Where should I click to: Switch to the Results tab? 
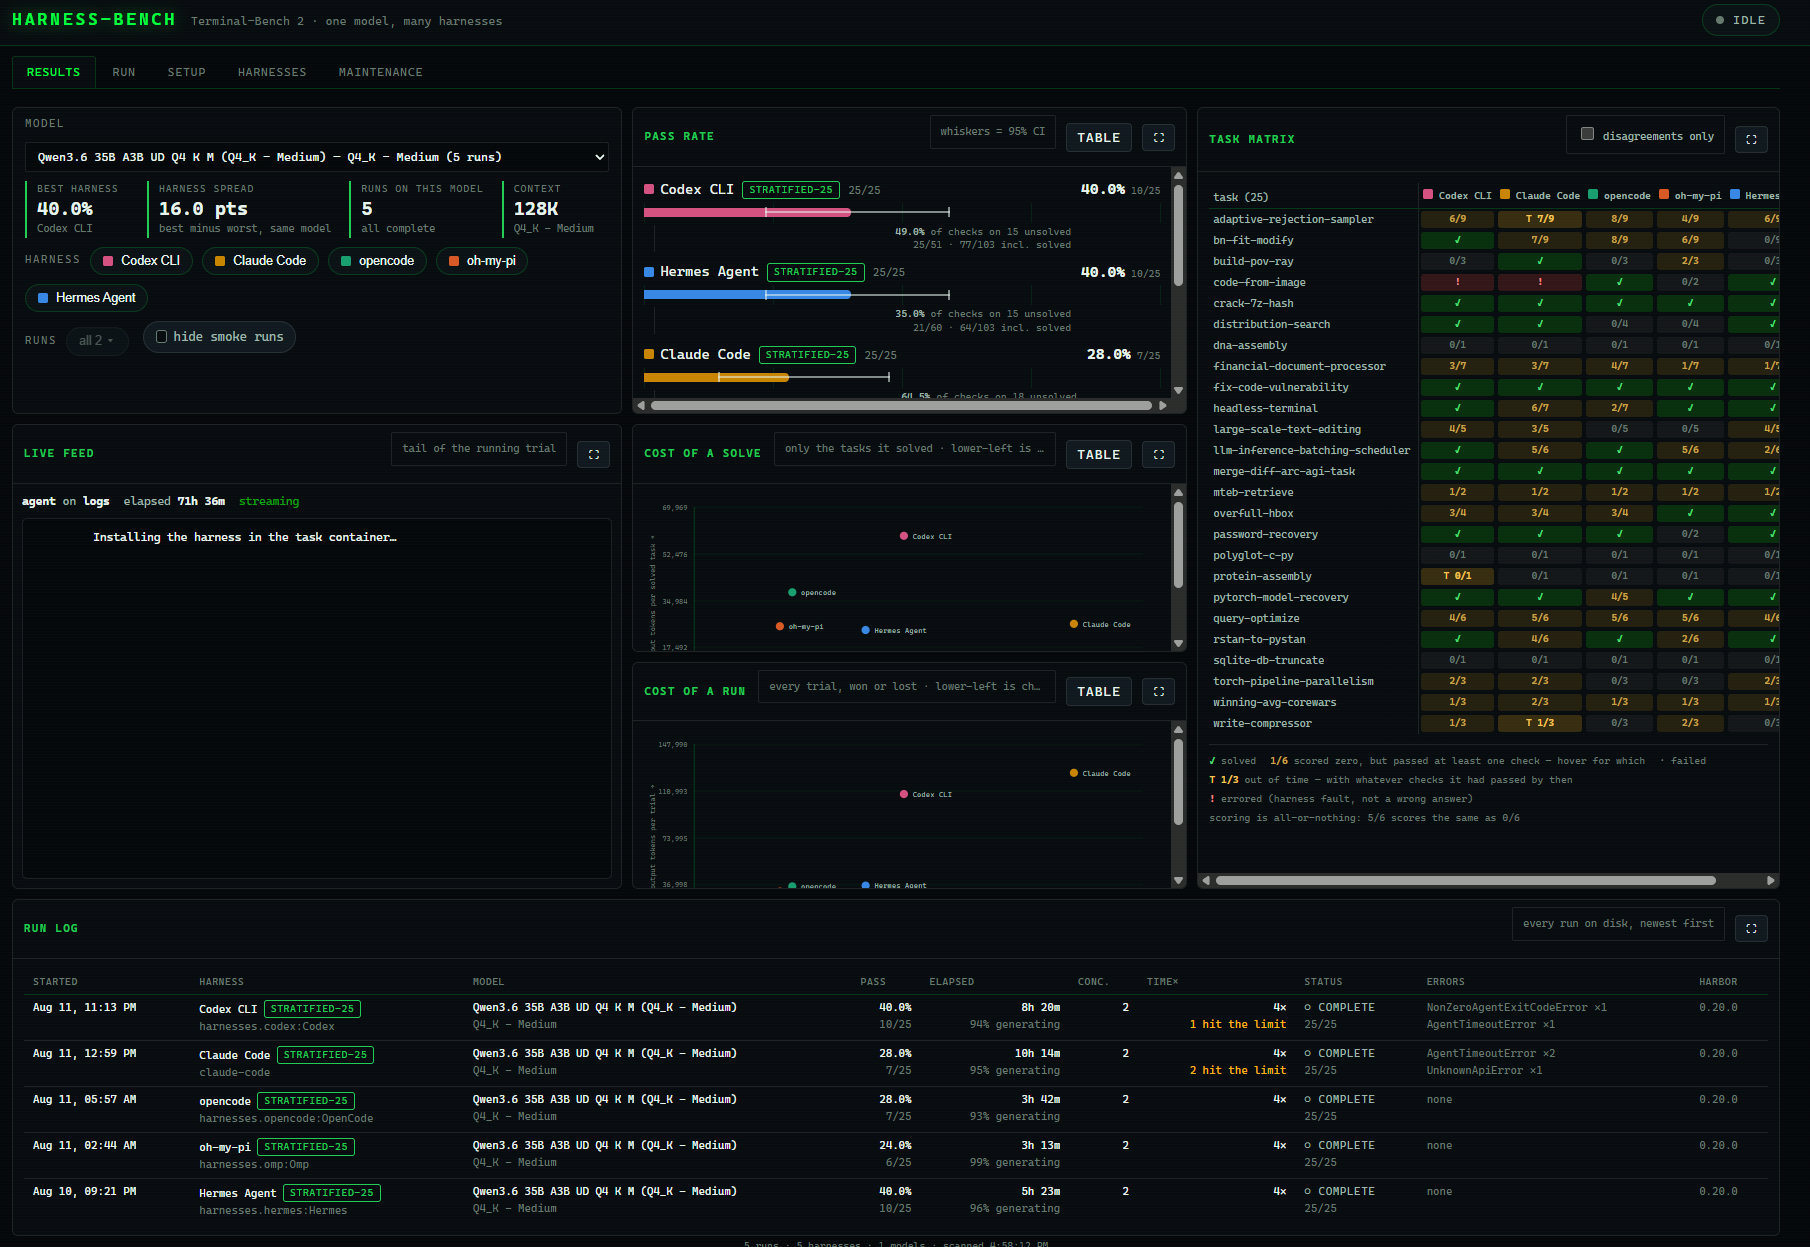point(53,72)
